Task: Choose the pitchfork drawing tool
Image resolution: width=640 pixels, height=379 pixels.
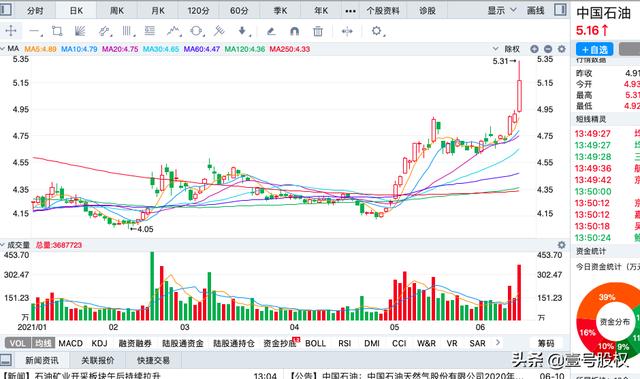Action: [x=220, y=31]
